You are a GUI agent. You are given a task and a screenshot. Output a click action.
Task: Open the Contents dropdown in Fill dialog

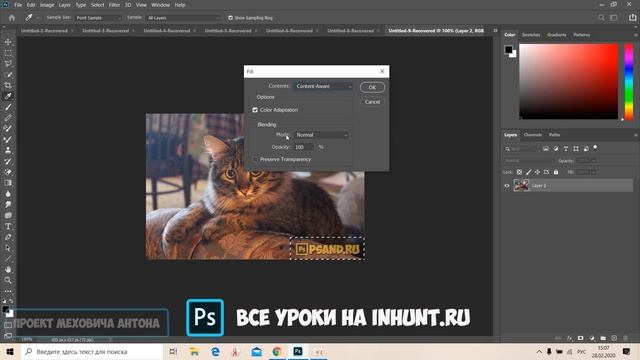[323, 86]
